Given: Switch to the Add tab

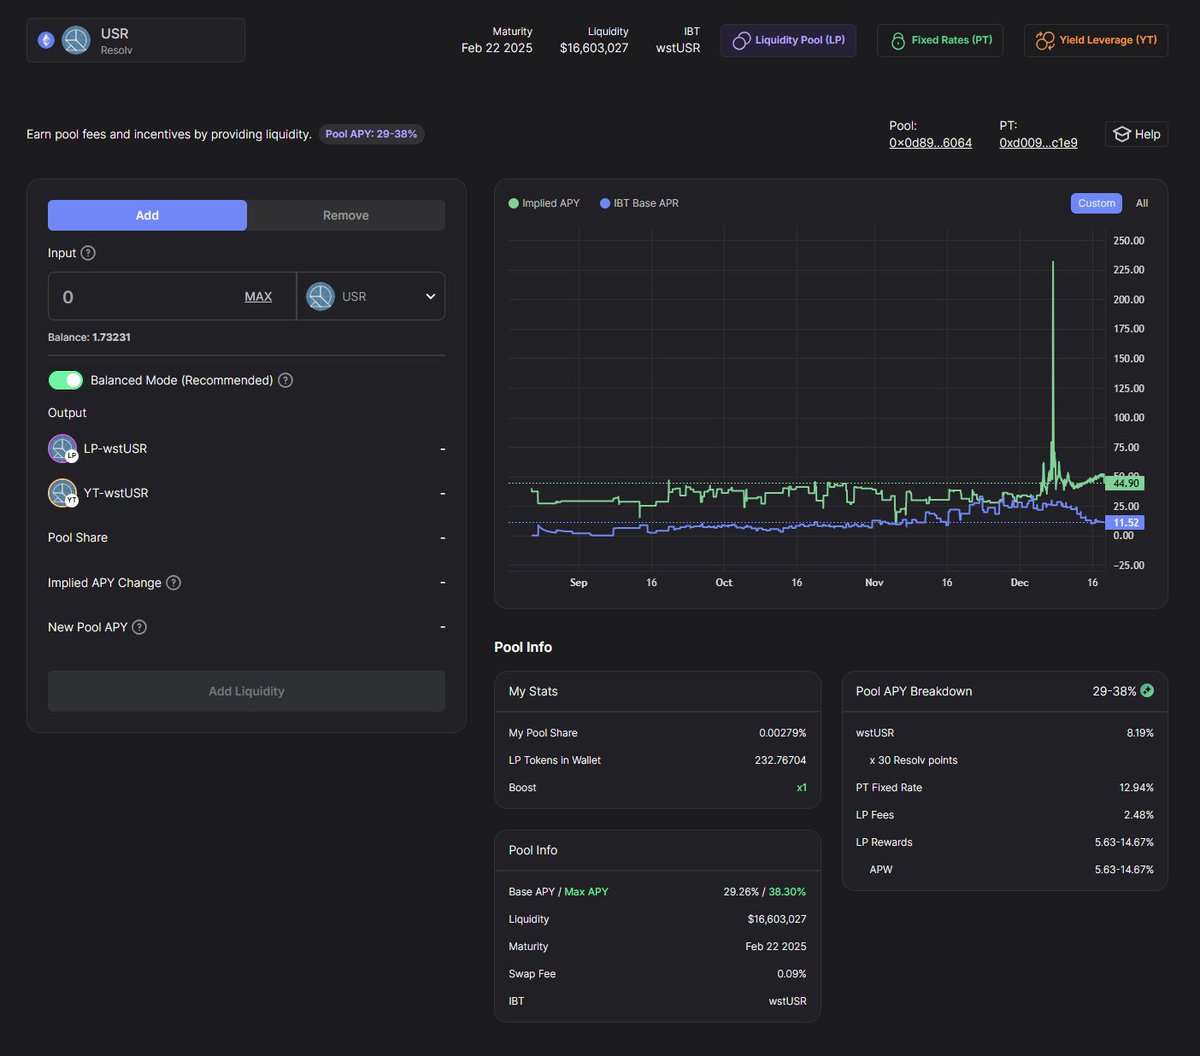Looking at the screenshot, I should 147,215.
